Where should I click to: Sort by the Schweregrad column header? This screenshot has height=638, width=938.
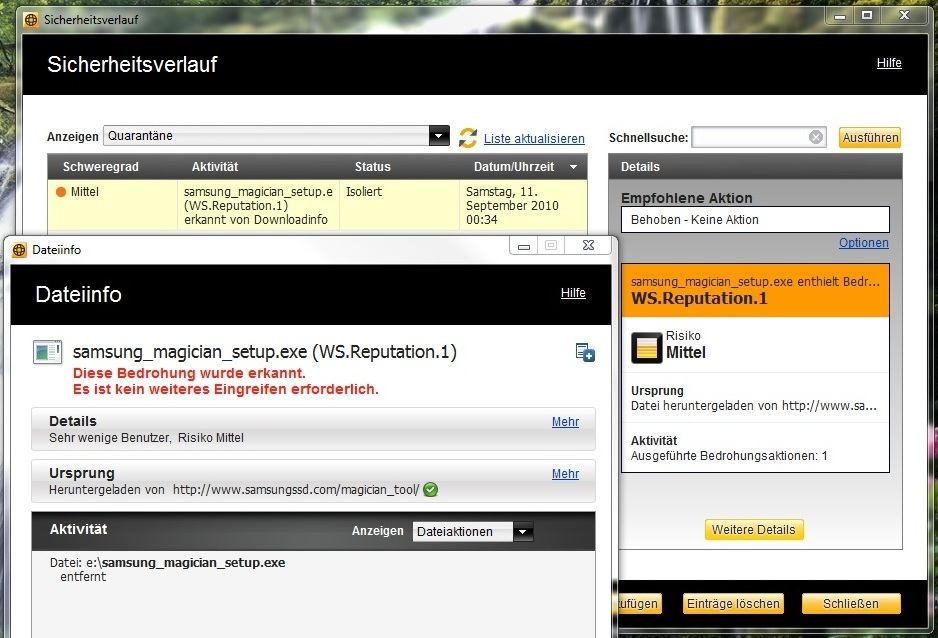(x=100, y=167)
